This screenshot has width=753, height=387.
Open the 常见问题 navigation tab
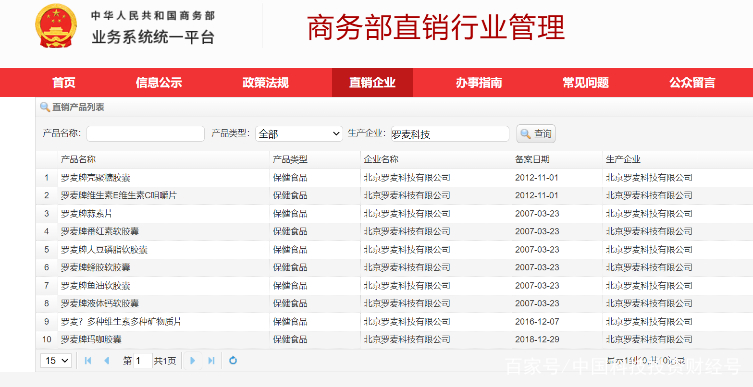[x=585, y=83]
